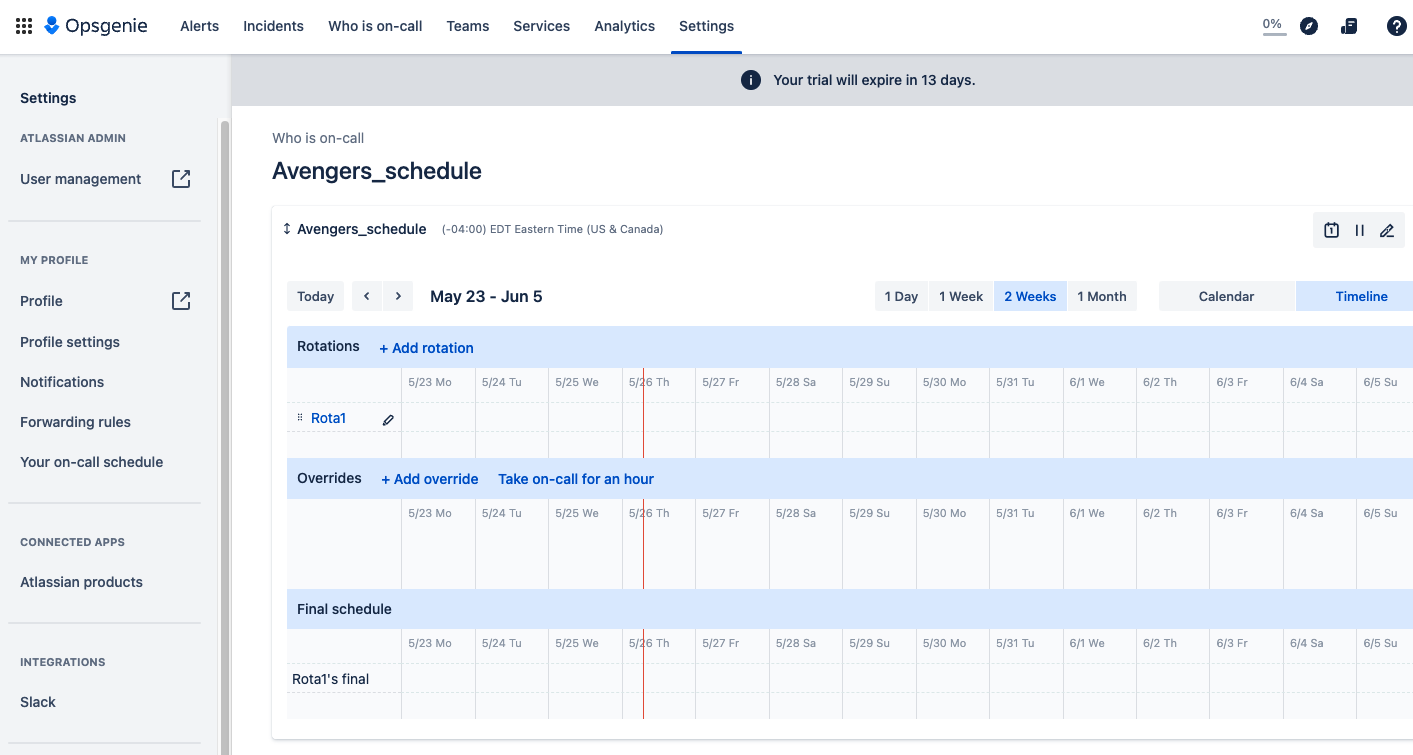The height and width of the screenshot is (755, 1413).
Task: Advance to next date range with right chevron
Action: [x=398, y=296]
